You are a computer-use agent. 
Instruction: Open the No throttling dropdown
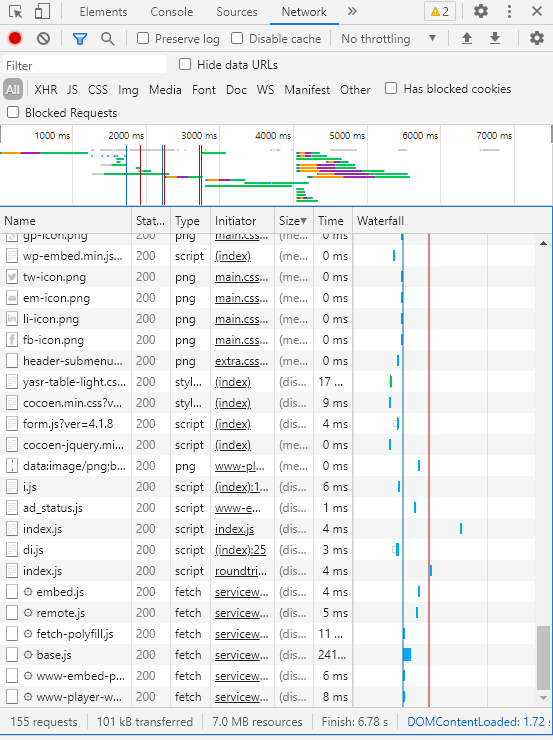coord(388,39)
